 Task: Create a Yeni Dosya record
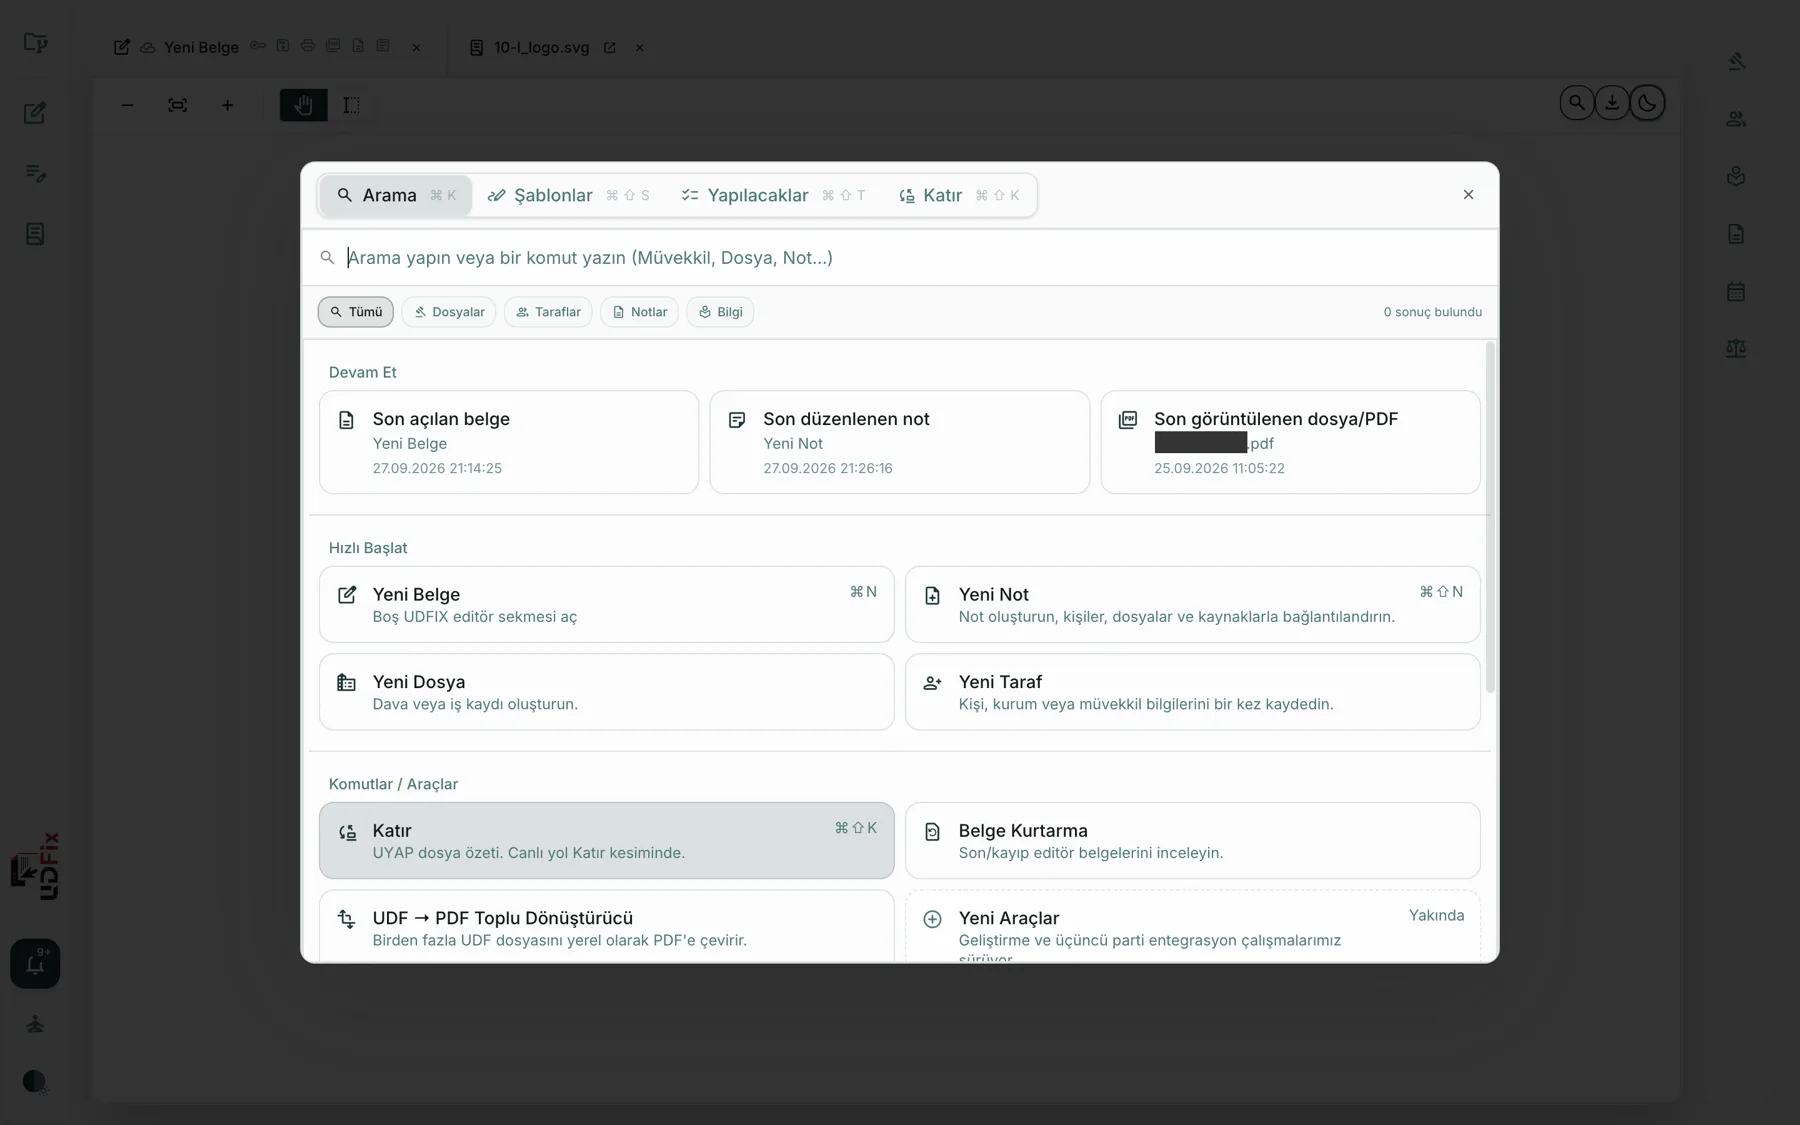(x=606, y=692)
